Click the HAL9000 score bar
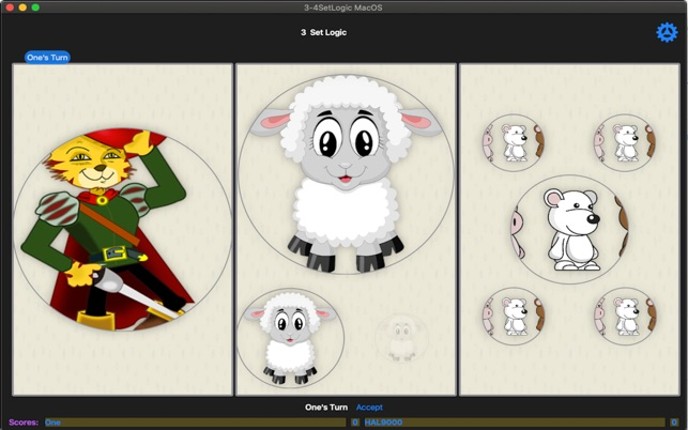 pos(515,422)
